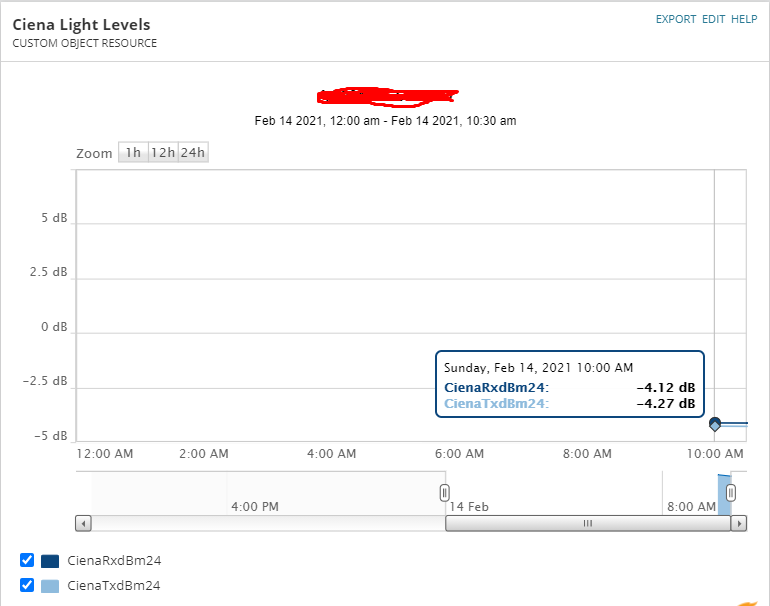
Task: Click the CienaRxdBm24 legend label
Action: tap(114, 560)
